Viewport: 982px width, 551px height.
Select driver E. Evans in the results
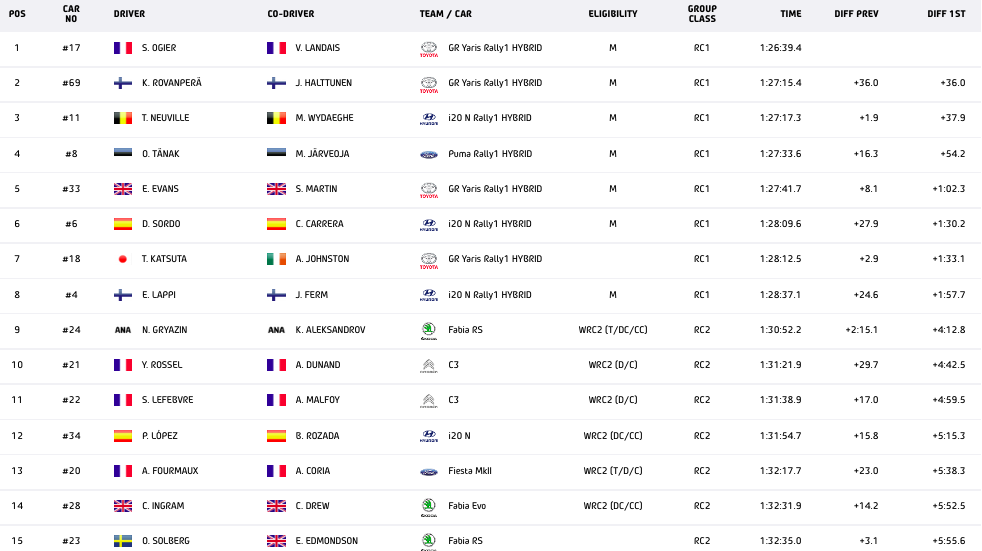click(159, 189)
